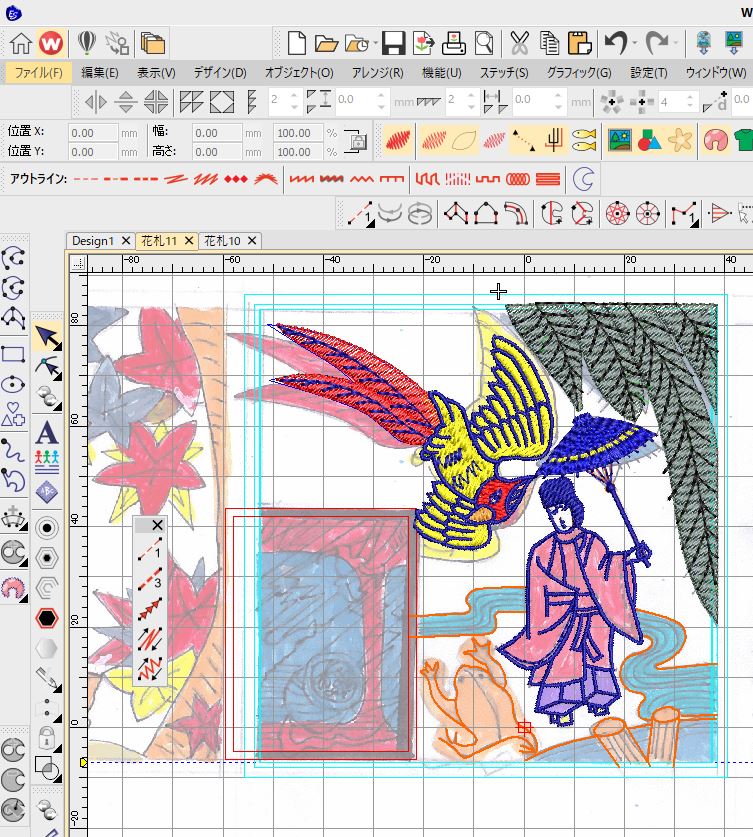The height and width of the screenshot is (837, 753).
Task: Expand the recent files dropdown arrow
Action: (376, 43)
